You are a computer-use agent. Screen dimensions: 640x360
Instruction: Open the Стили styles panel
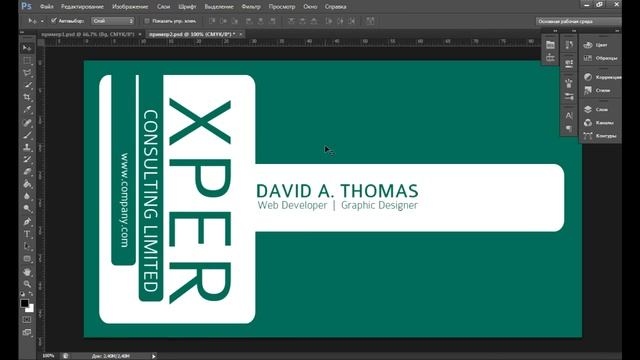click(597, 90)
